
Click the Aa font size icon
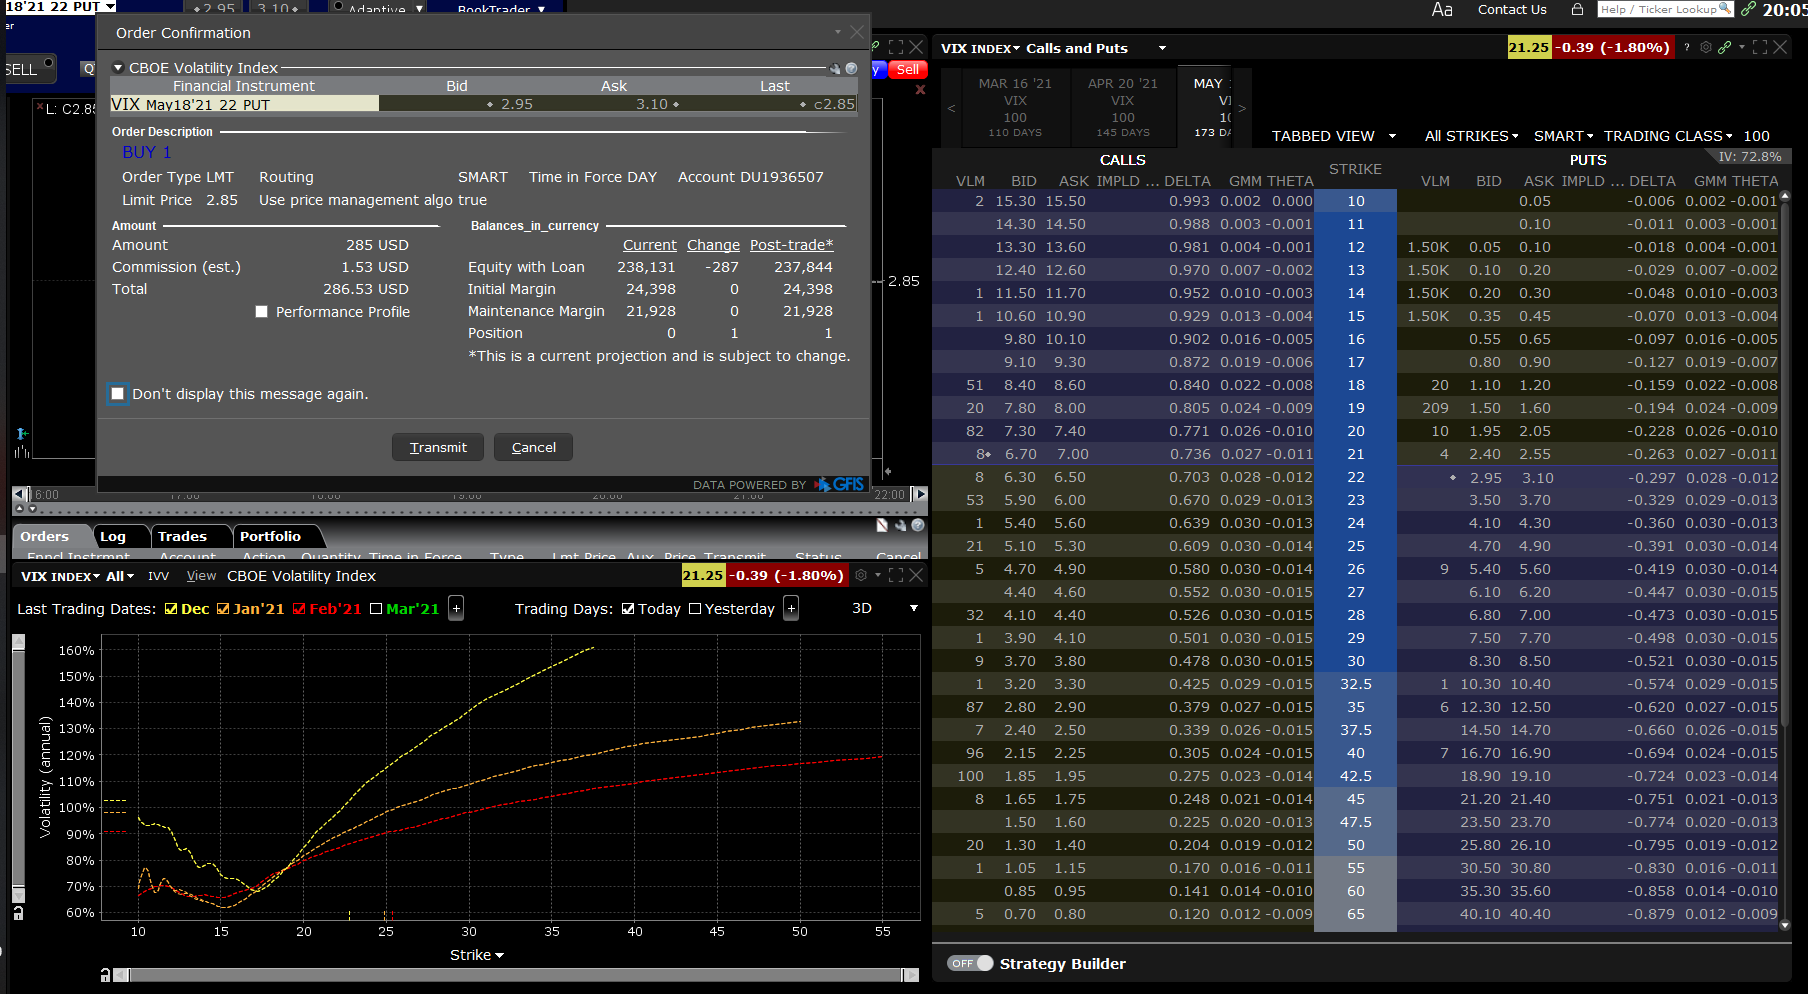(1441, 10)
